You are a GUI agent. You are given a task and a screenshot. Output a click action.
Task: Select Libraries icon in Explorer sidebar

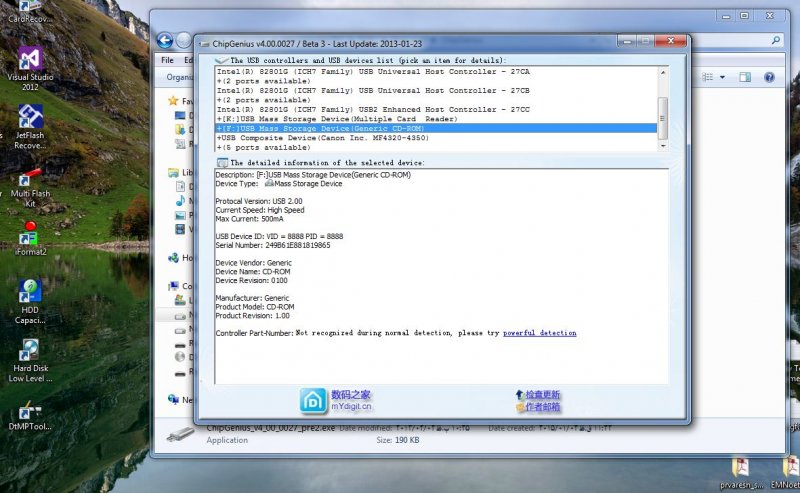click(174, 172)
